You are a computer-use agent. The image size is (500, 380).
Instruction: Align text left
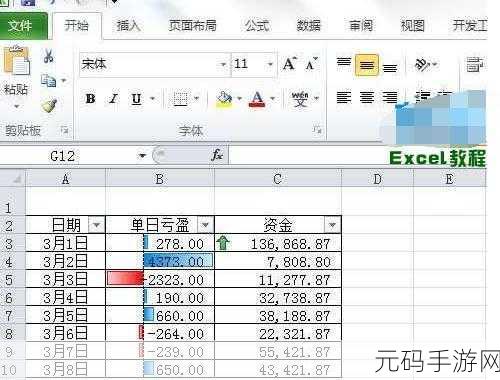(x=344, y=98)
